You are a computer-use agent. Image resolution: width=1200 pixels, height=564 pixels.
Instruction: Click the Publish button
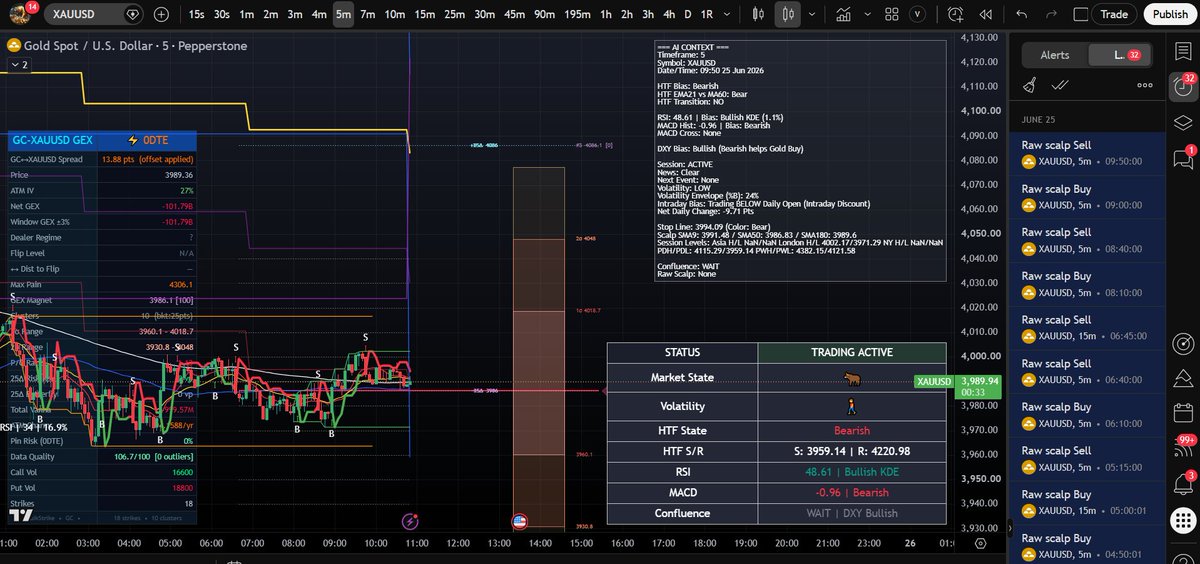pyautogui.click(x=1170, y=14)
